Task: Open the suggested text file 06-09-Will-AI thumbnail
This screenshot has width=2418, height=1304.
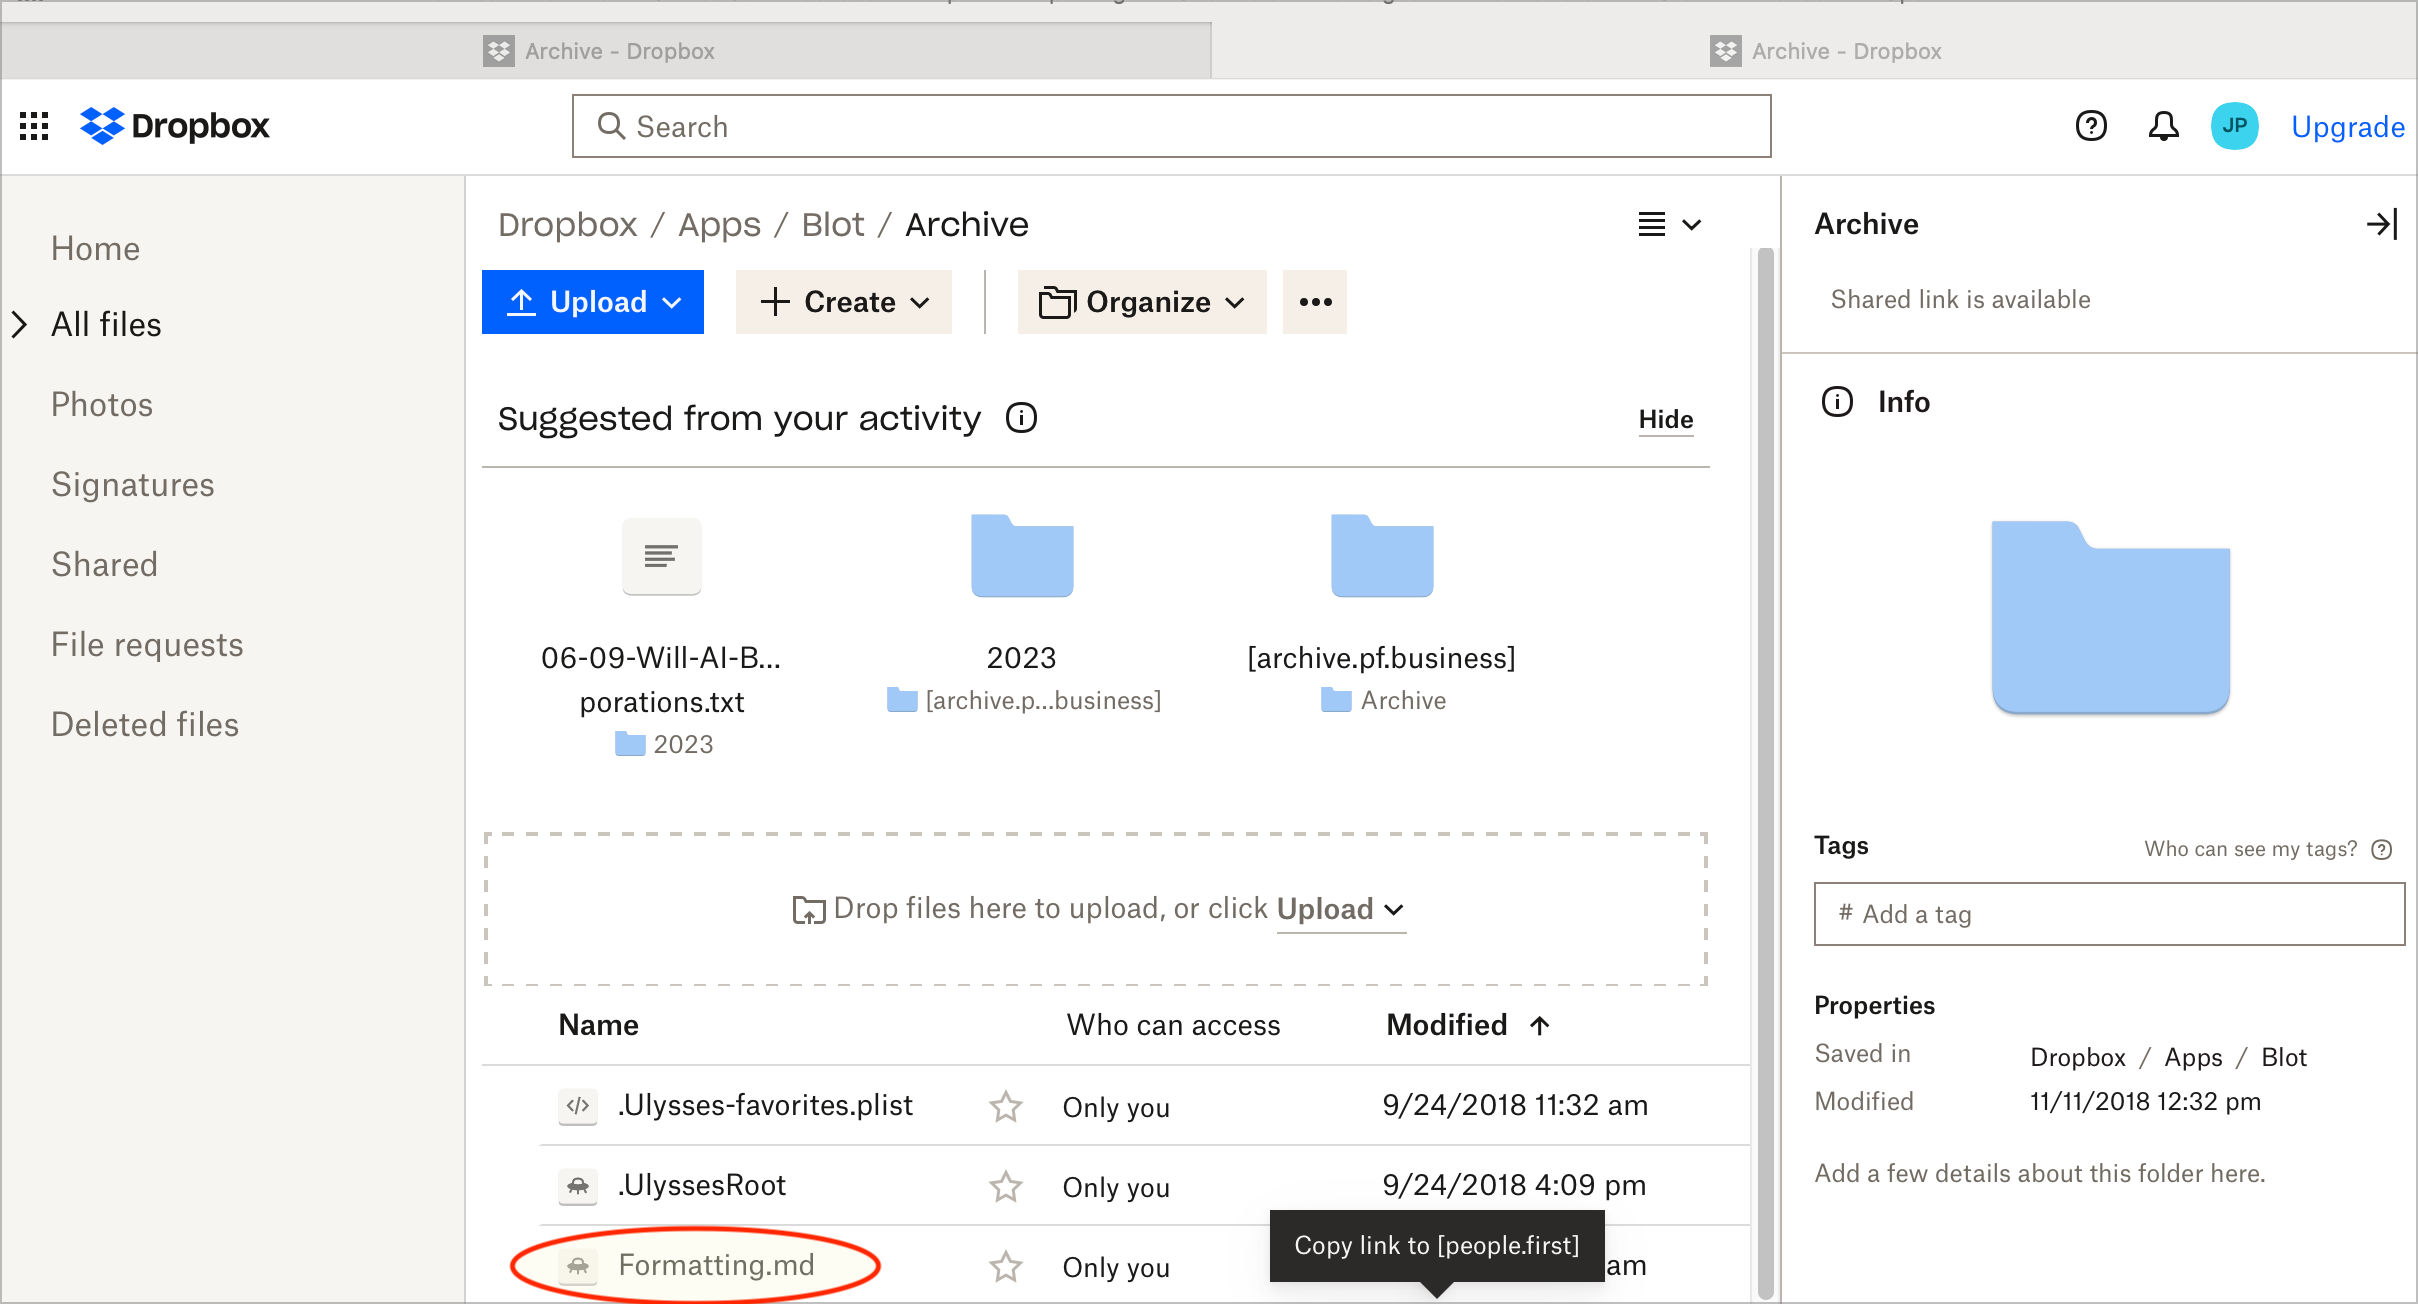Action: [661, 556]
